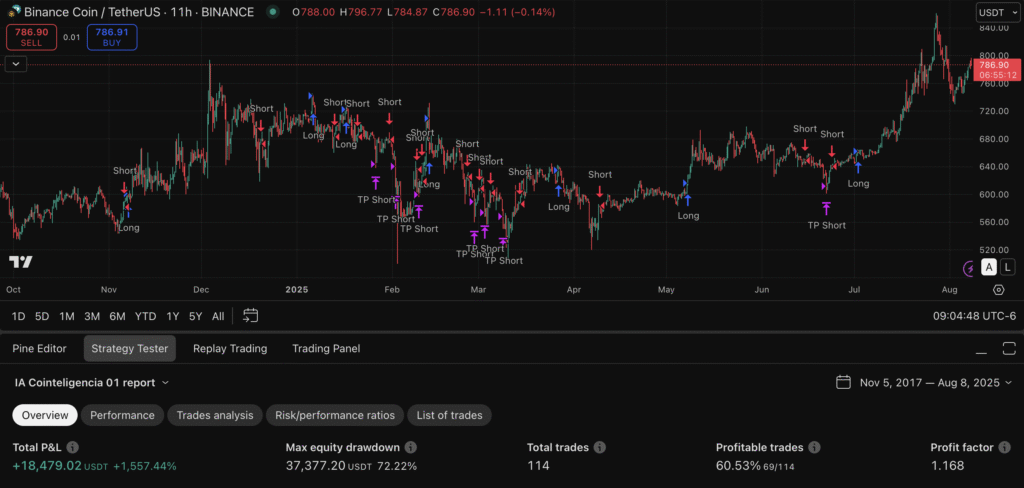The width and height of the screenshot is (1024, 488).
Task: Click the 114 total trades value
Action: [x=538, y=466]
